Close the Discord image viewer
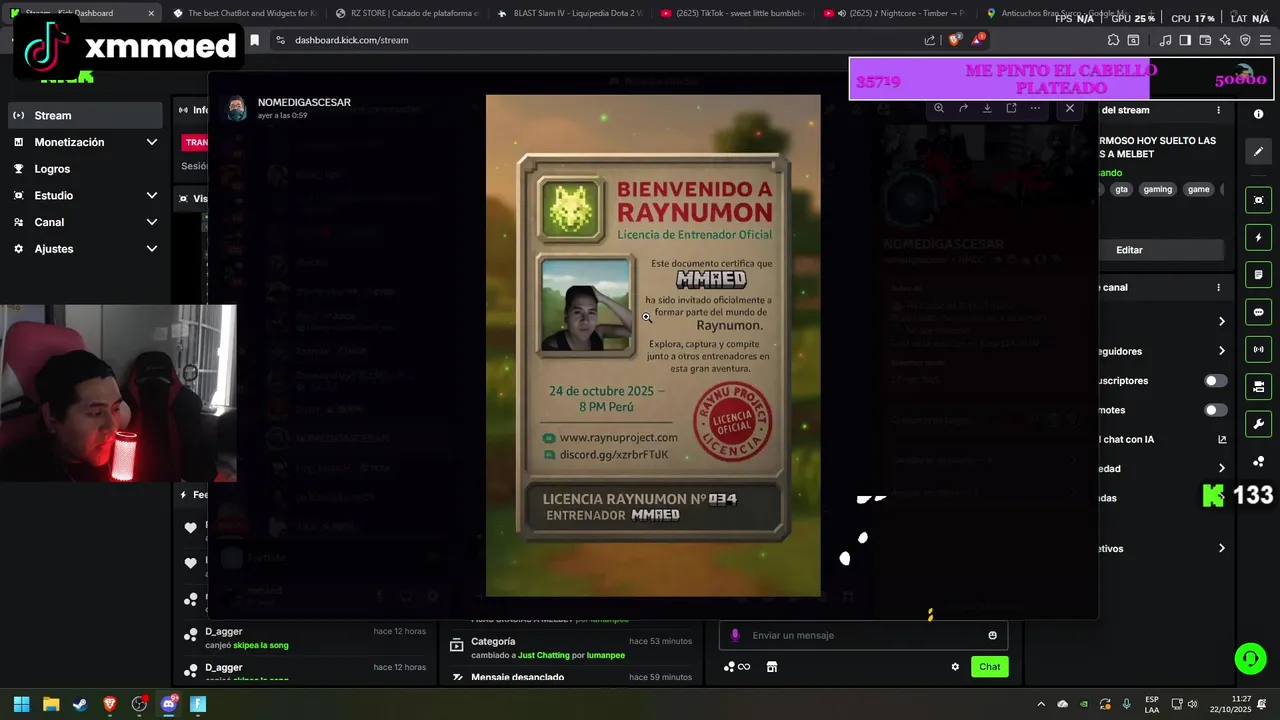Image resolution: width=1280 pixels, height=720 pixels. pyautogui.click(x=1070, y=108)
